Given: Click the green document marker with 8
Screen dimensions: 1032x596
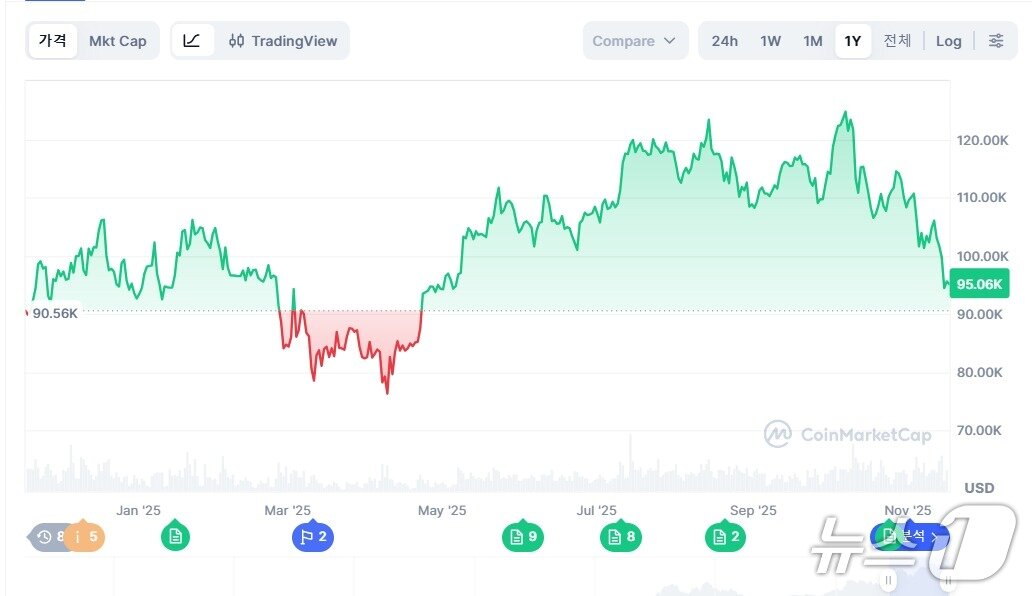Looking at the screenshot, I should click(x=620, y=537).
